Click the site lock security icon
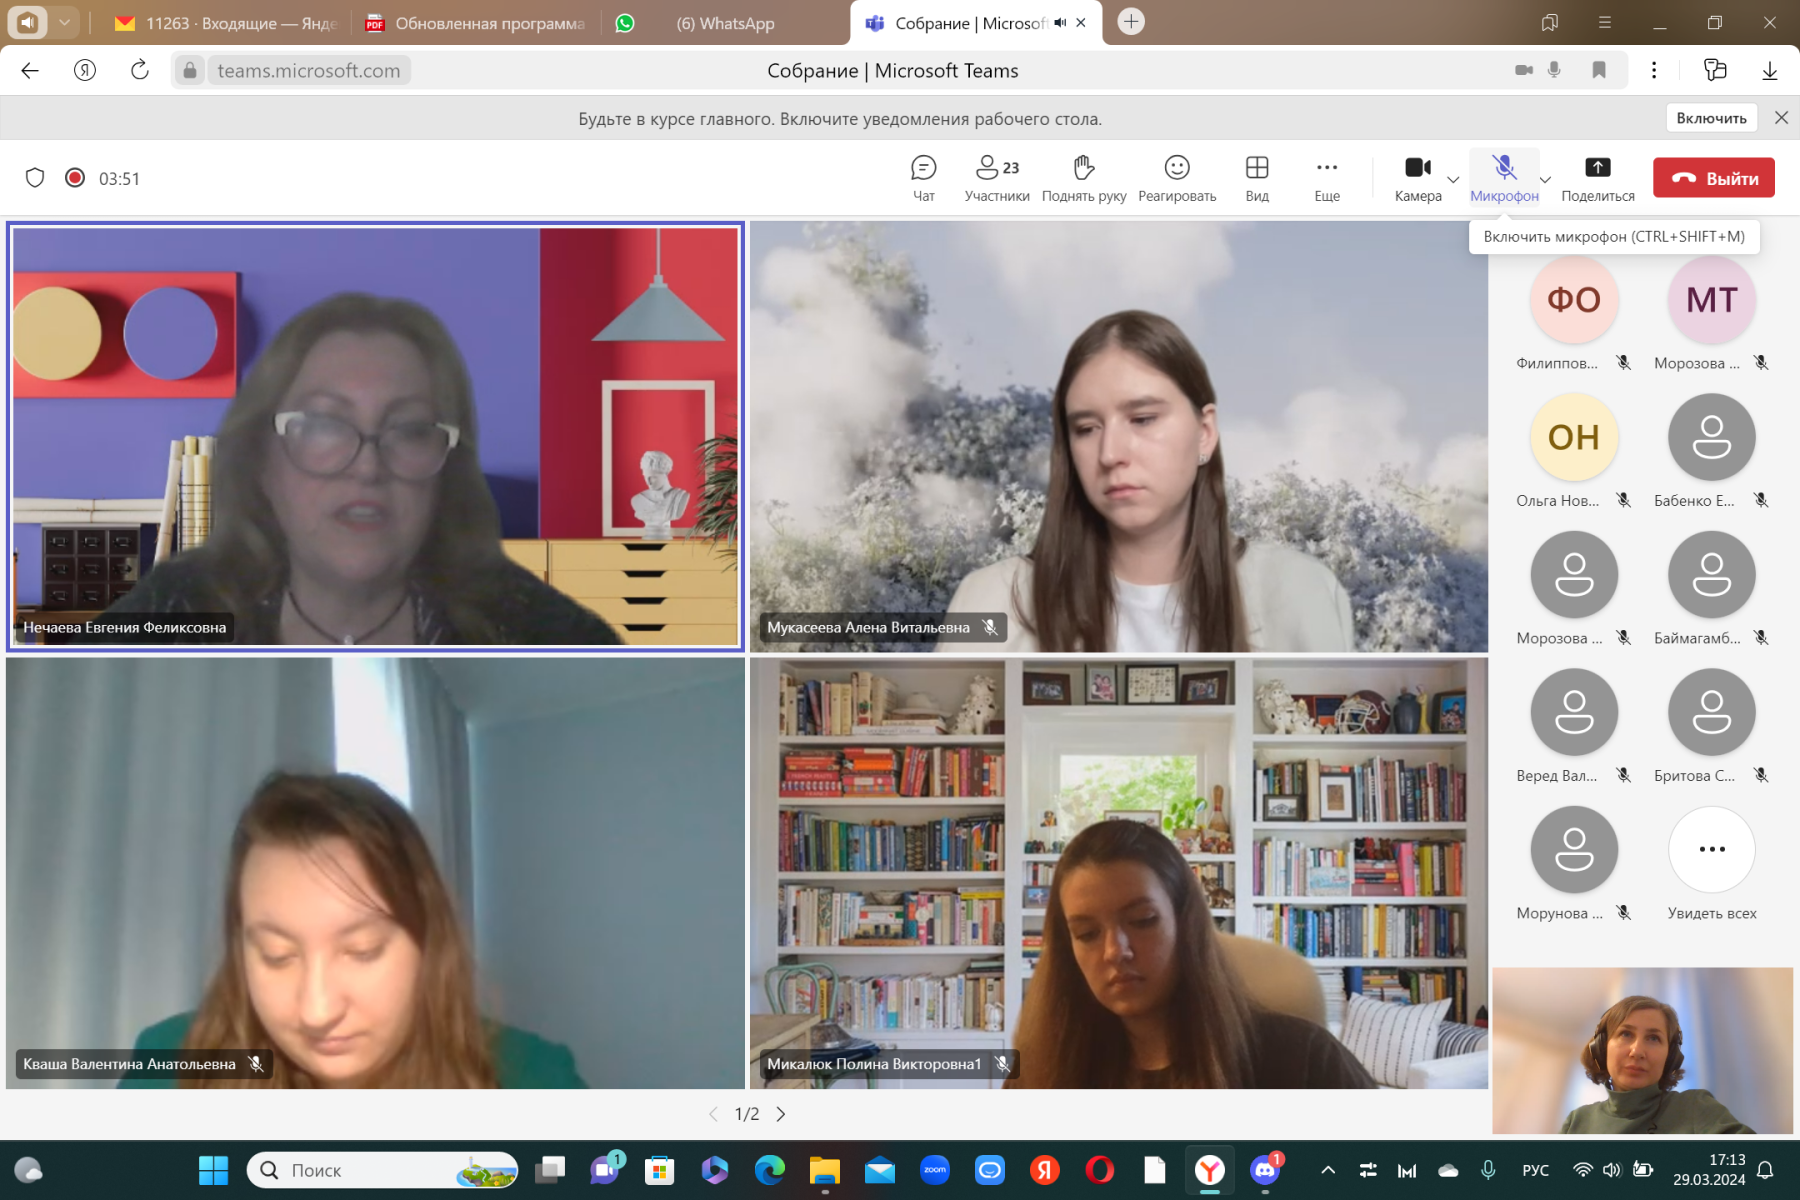The height and width of the screenshot is (1200, 1800). click(x=190, y=70)
